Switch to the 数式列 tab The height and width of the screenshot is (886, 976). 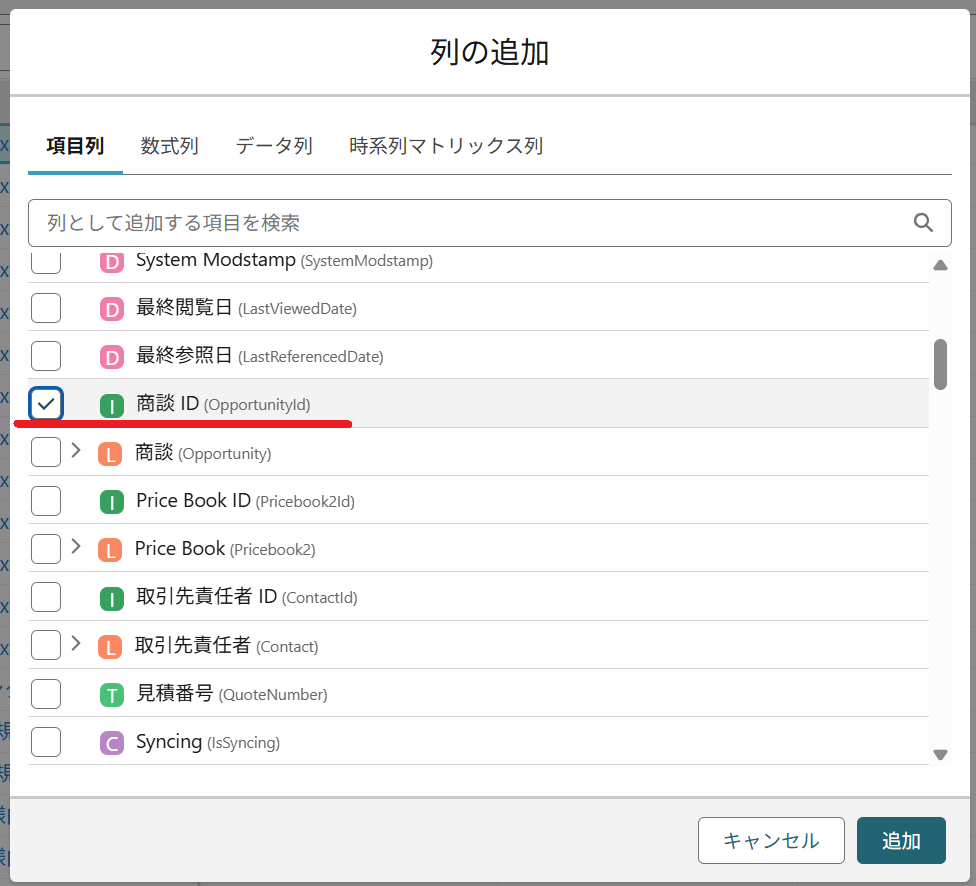[169, 146]
